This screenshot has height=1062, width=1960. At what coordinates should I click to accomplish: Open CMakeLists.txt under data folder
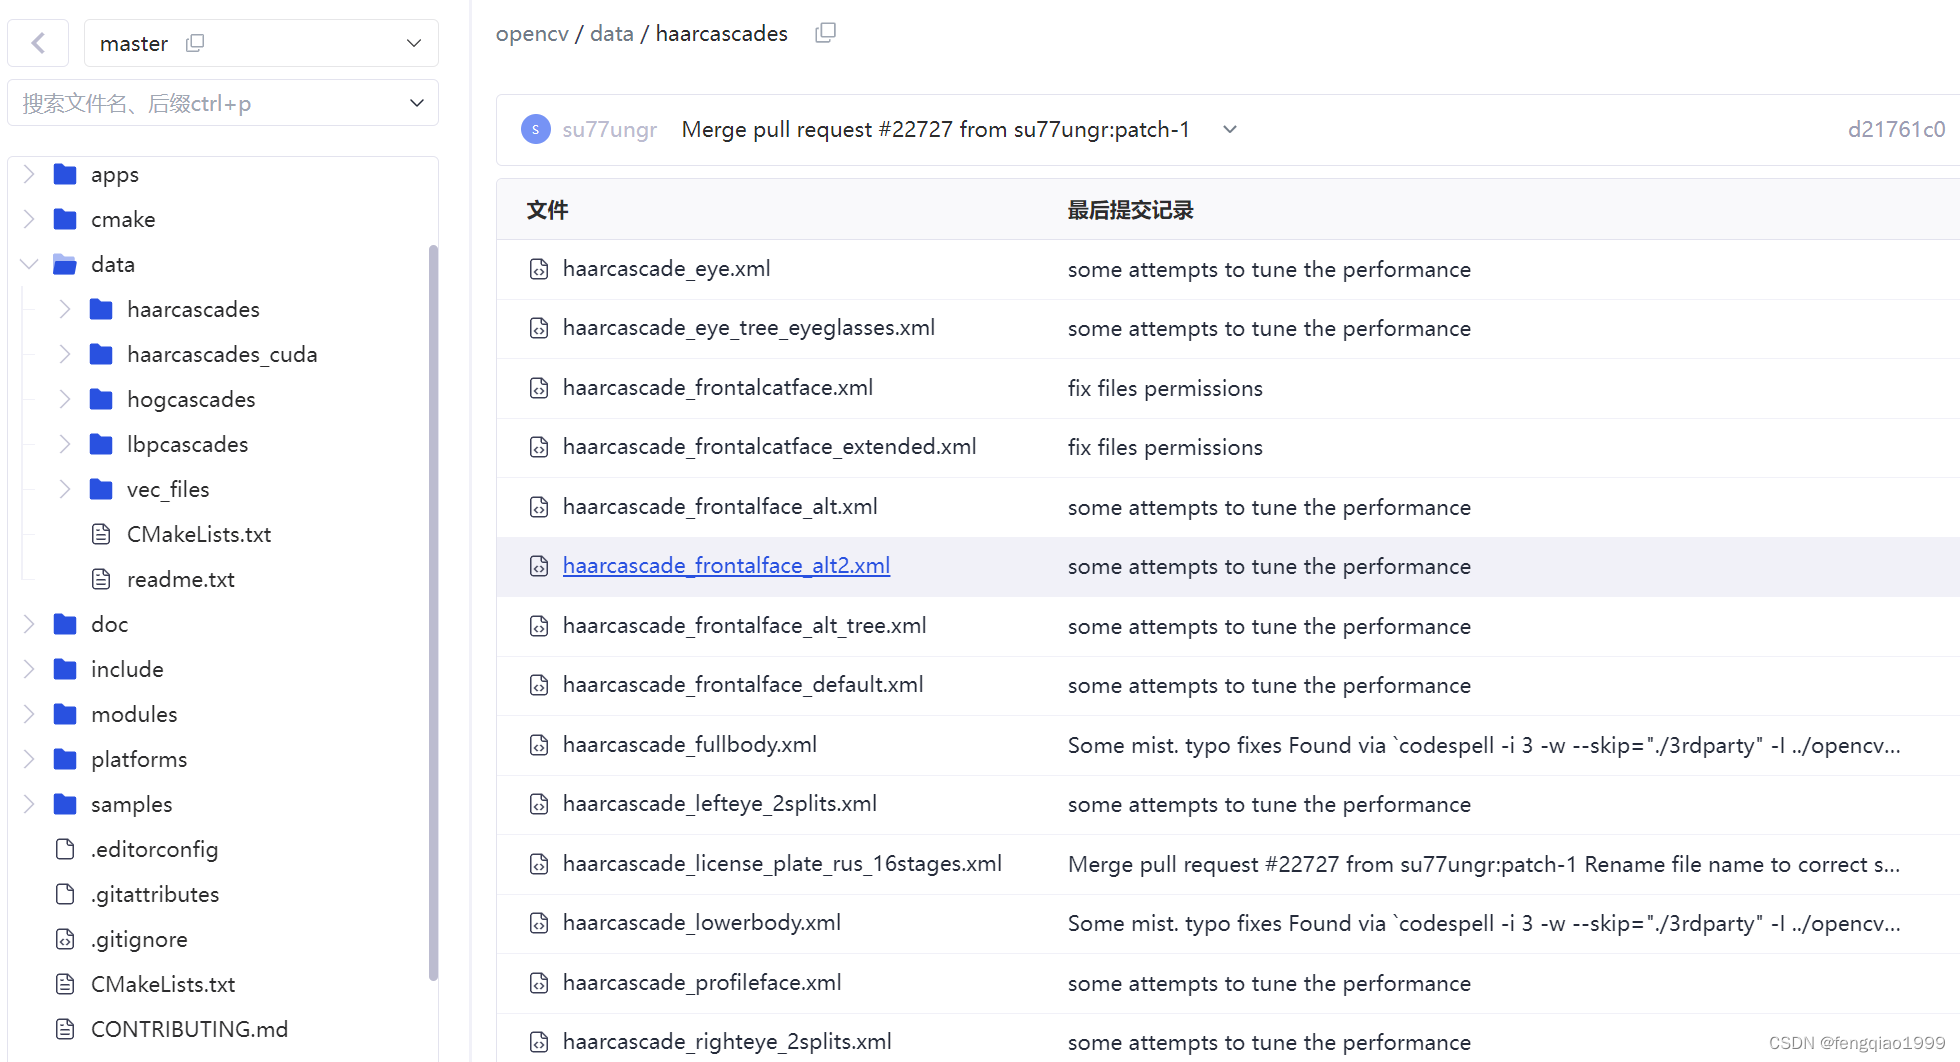(x=199, y=534)
